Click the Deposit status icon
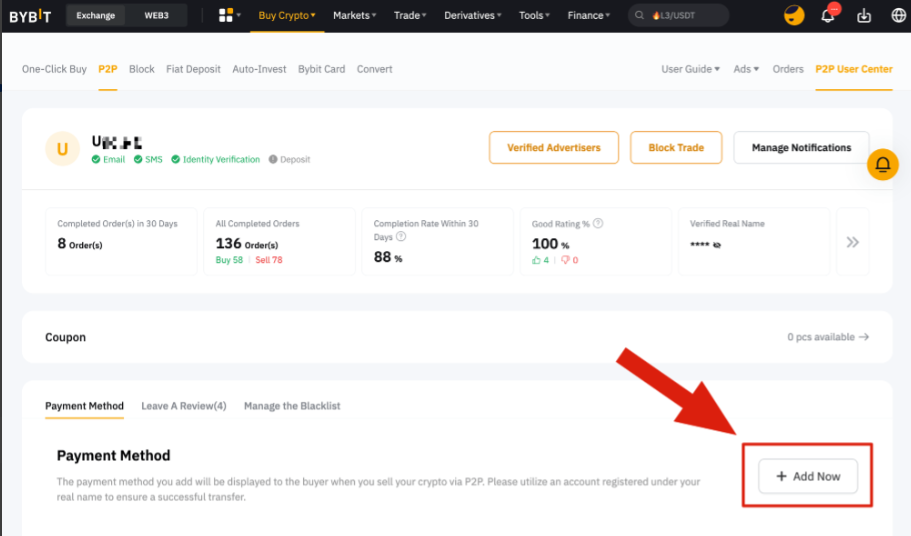Image resolution: width=911 pixels, height=536 pixels. coord(273,159)
